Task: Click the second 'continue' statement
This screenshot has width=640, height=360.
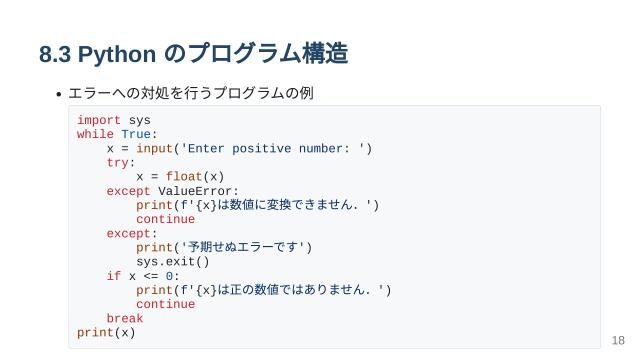Action: (165, 304)
